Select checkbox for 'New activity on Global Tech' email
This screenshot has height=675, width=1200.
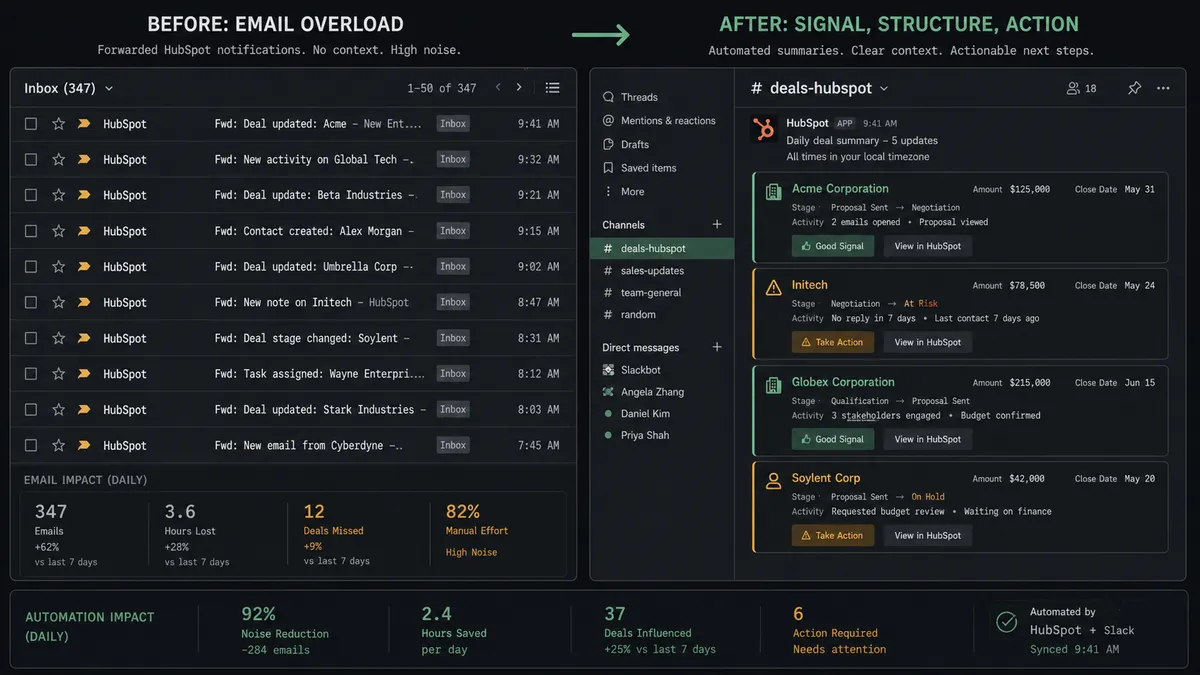tap(31, 159)
